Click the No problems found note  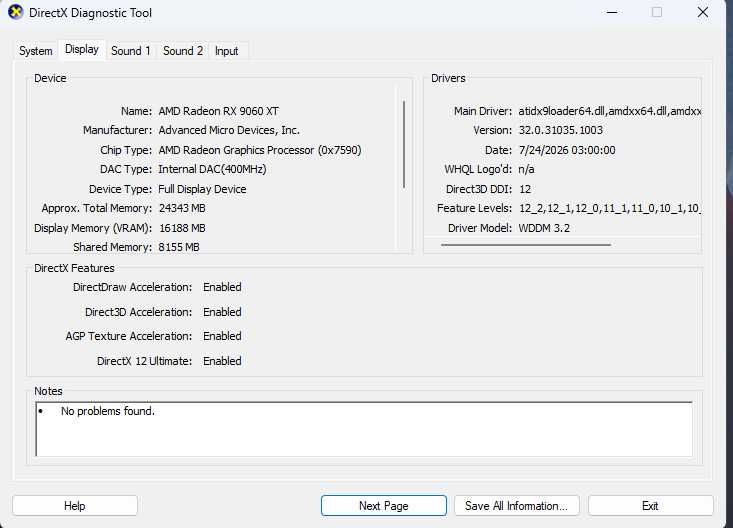click(108, 411)
